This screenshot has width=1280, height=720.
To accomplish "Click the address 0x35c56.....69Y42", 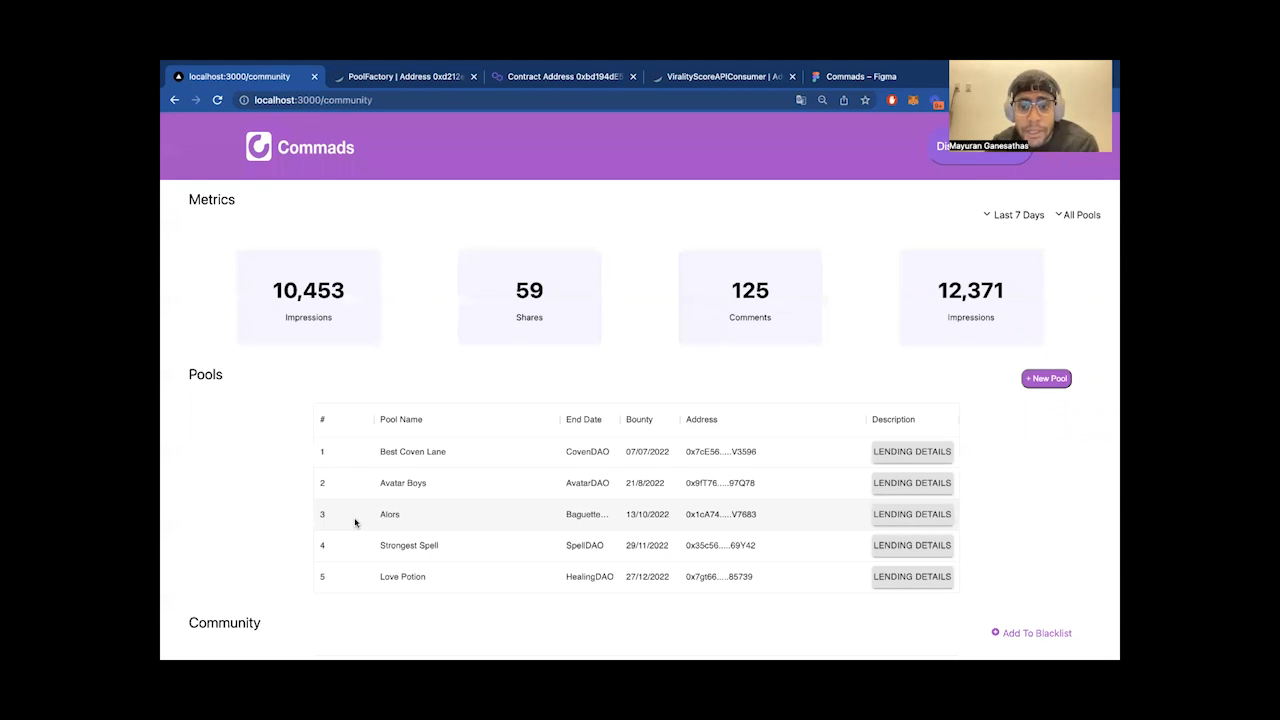I will [x=720, y=545].
